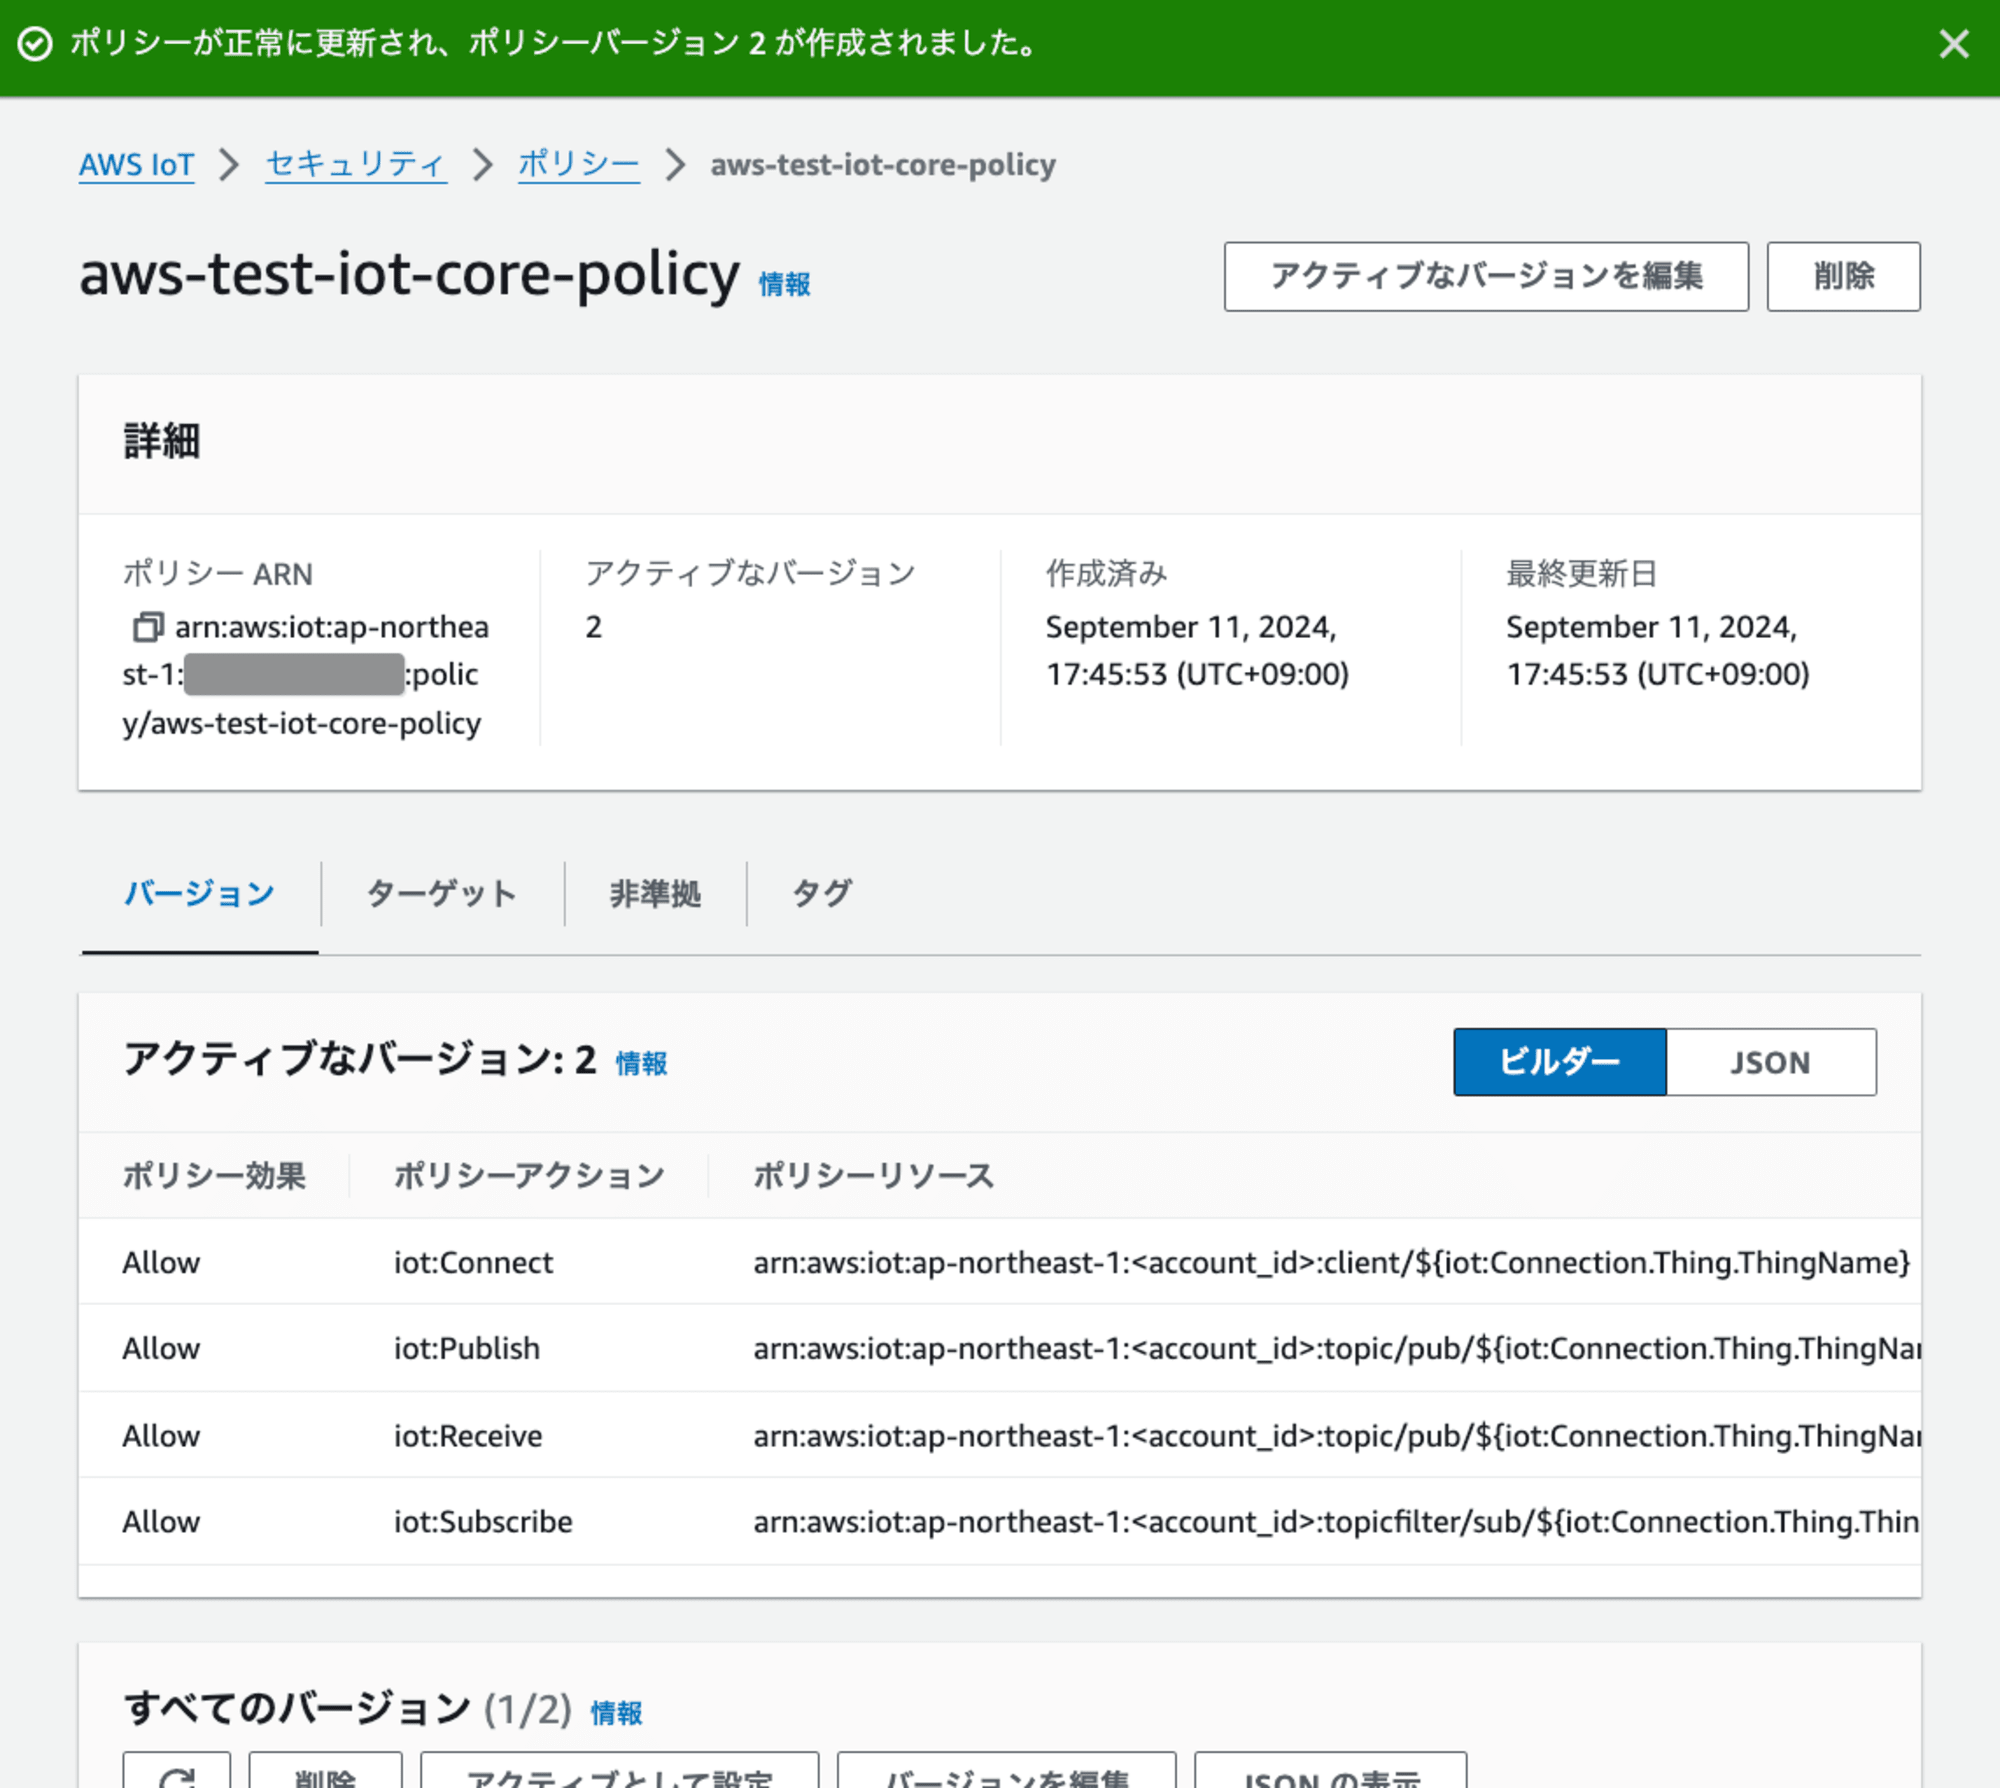Click アクティブなバージョンを編集 button

[x=1486, y=276]
